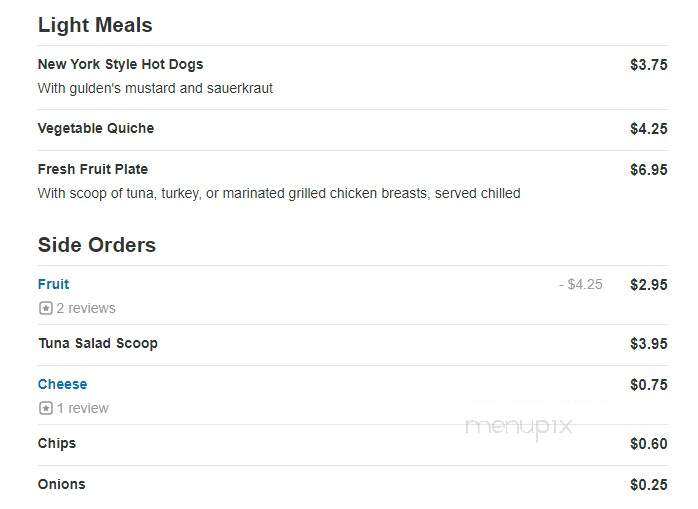The width and height of the screenshot is (698, 509).
Task: Click the Chips side order
Action: [57, 444]
